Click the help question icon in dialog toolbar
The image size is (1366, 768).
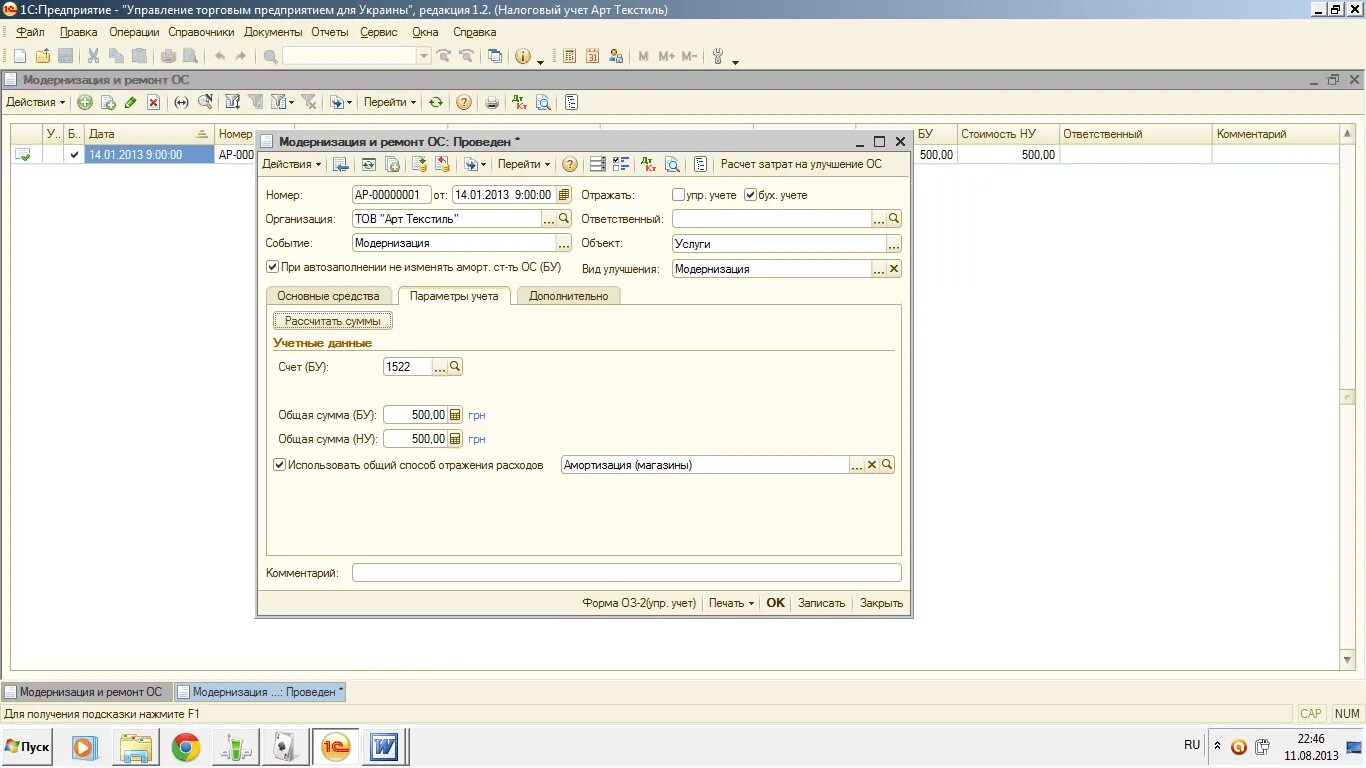coord(570,164)
